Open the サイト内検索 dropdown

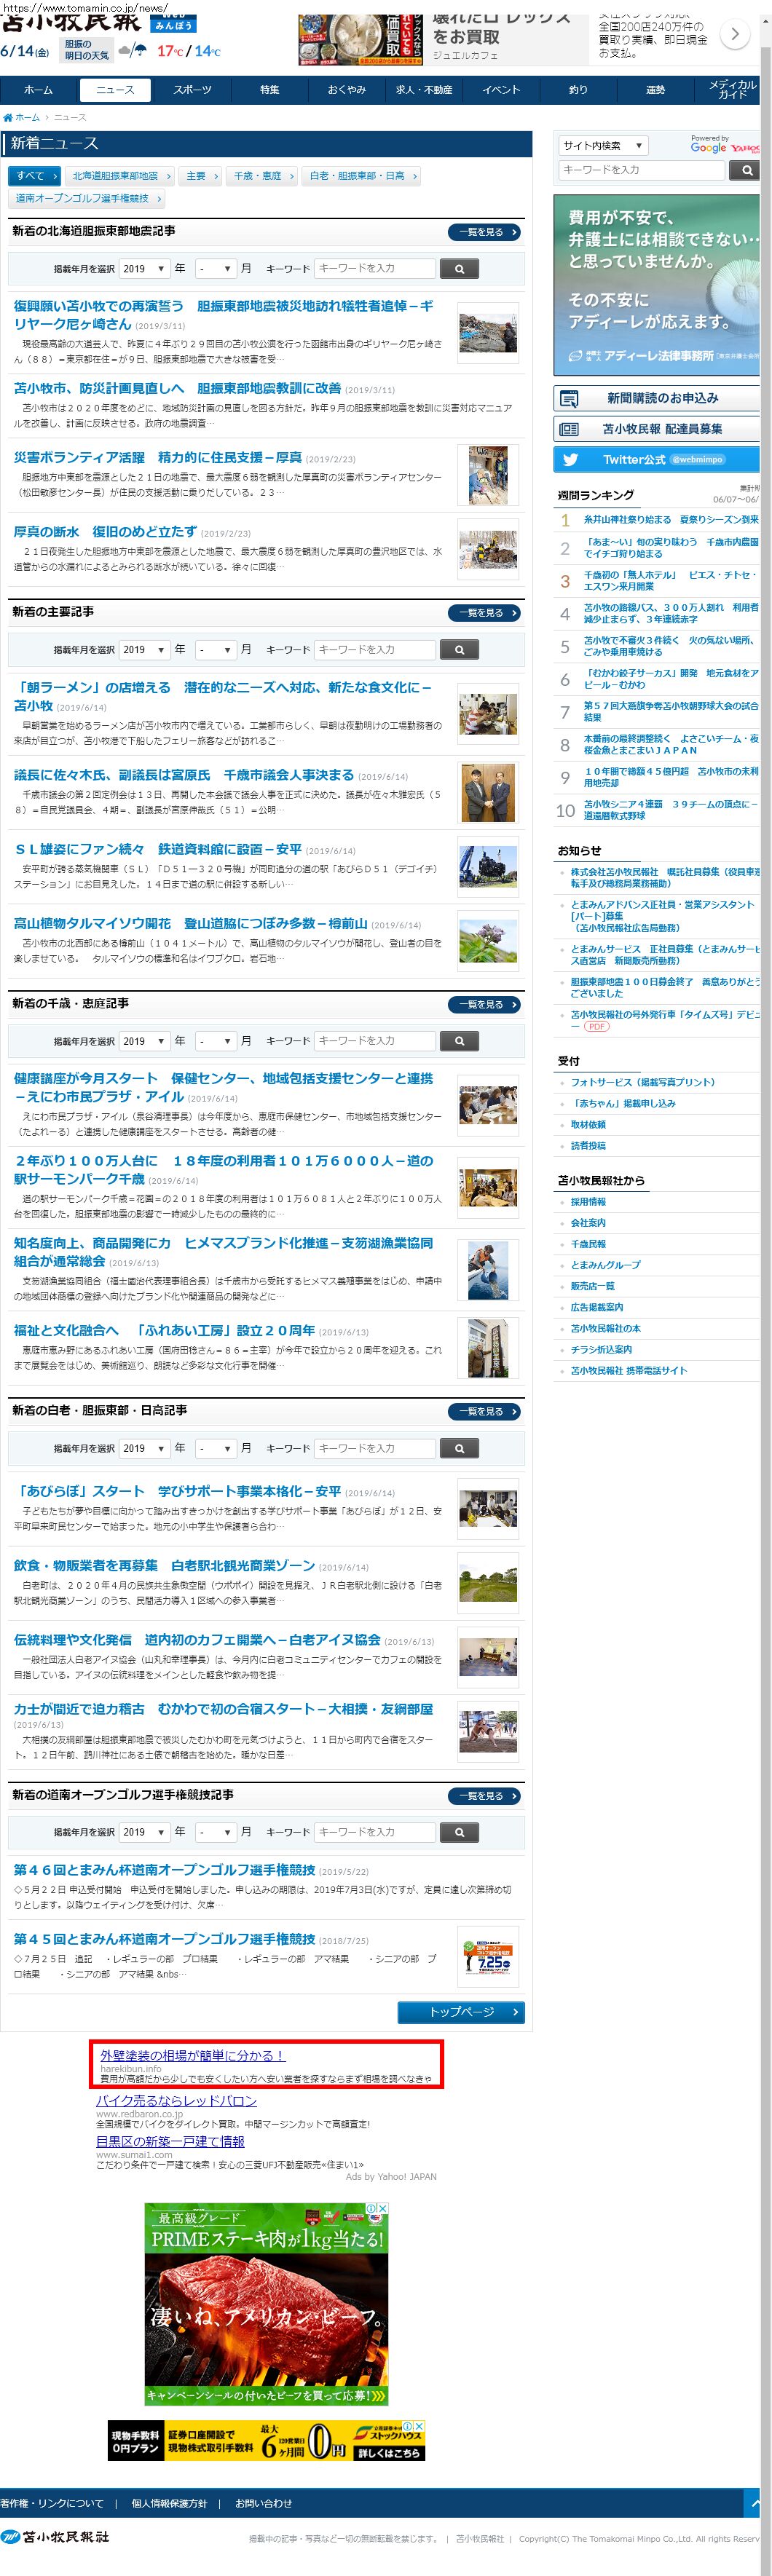(x=602, y=145)
